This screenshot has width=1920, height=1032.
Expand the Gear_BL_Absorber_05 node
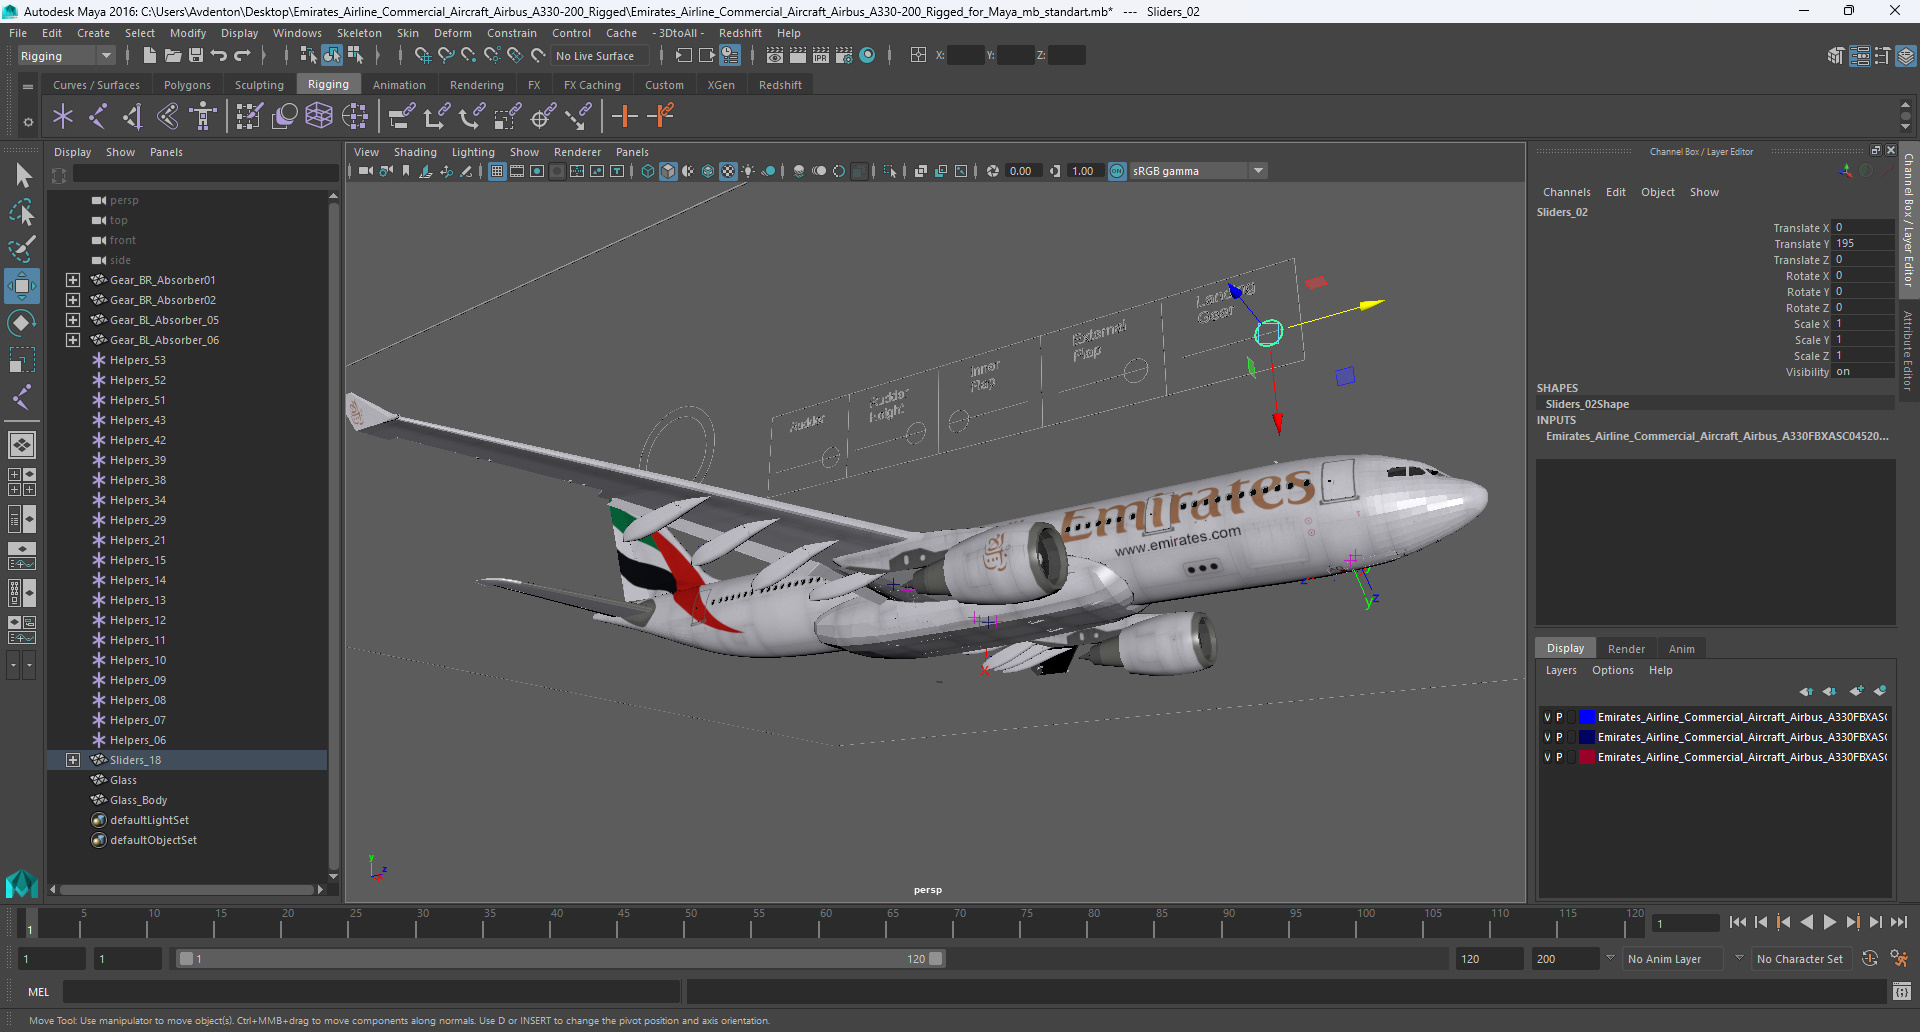tap(72, 320)
